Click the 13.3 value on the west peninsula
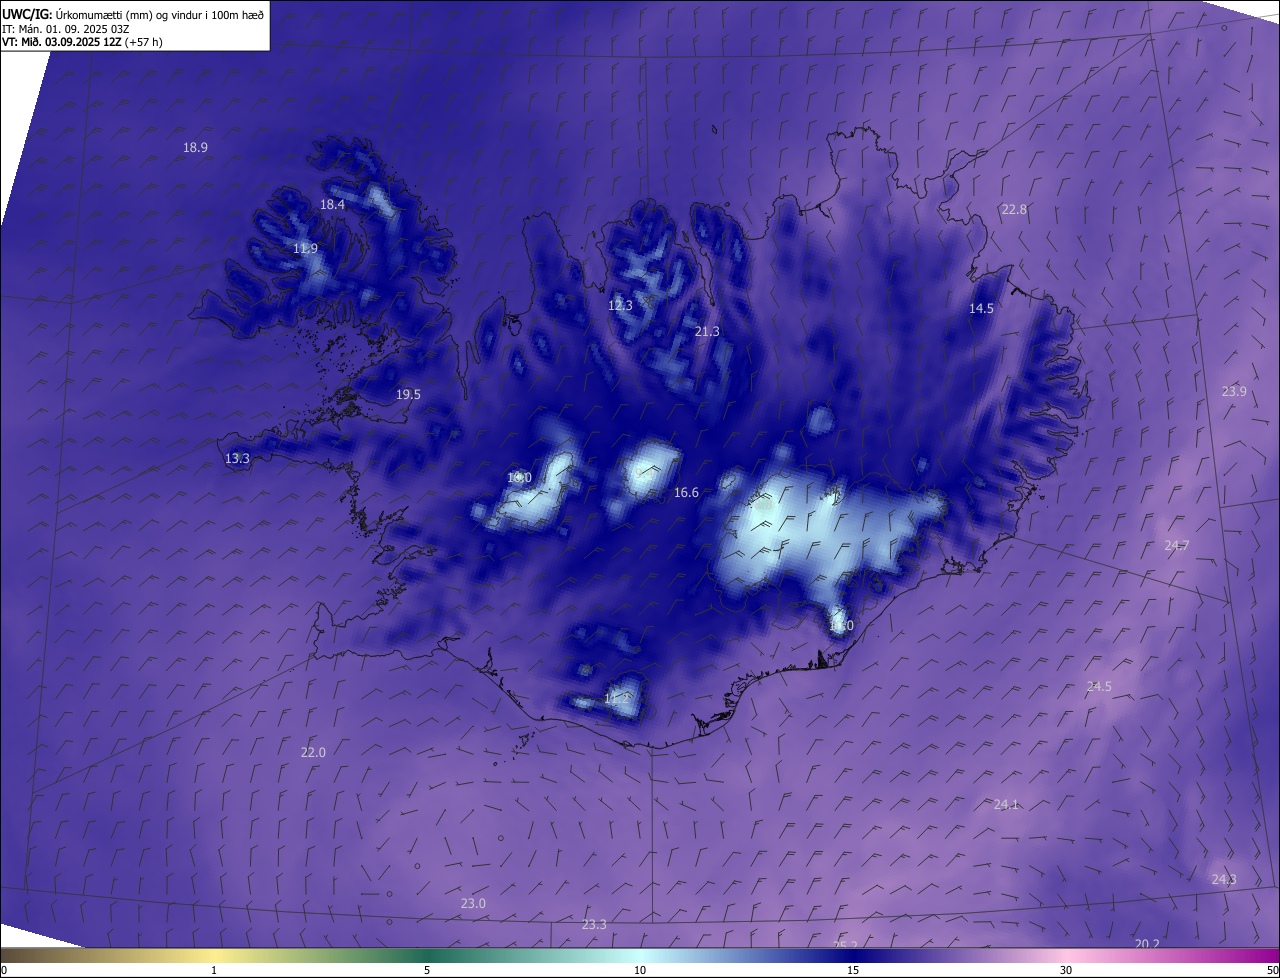The width and height of the screenshot is (1280, 978). point(237,458)
